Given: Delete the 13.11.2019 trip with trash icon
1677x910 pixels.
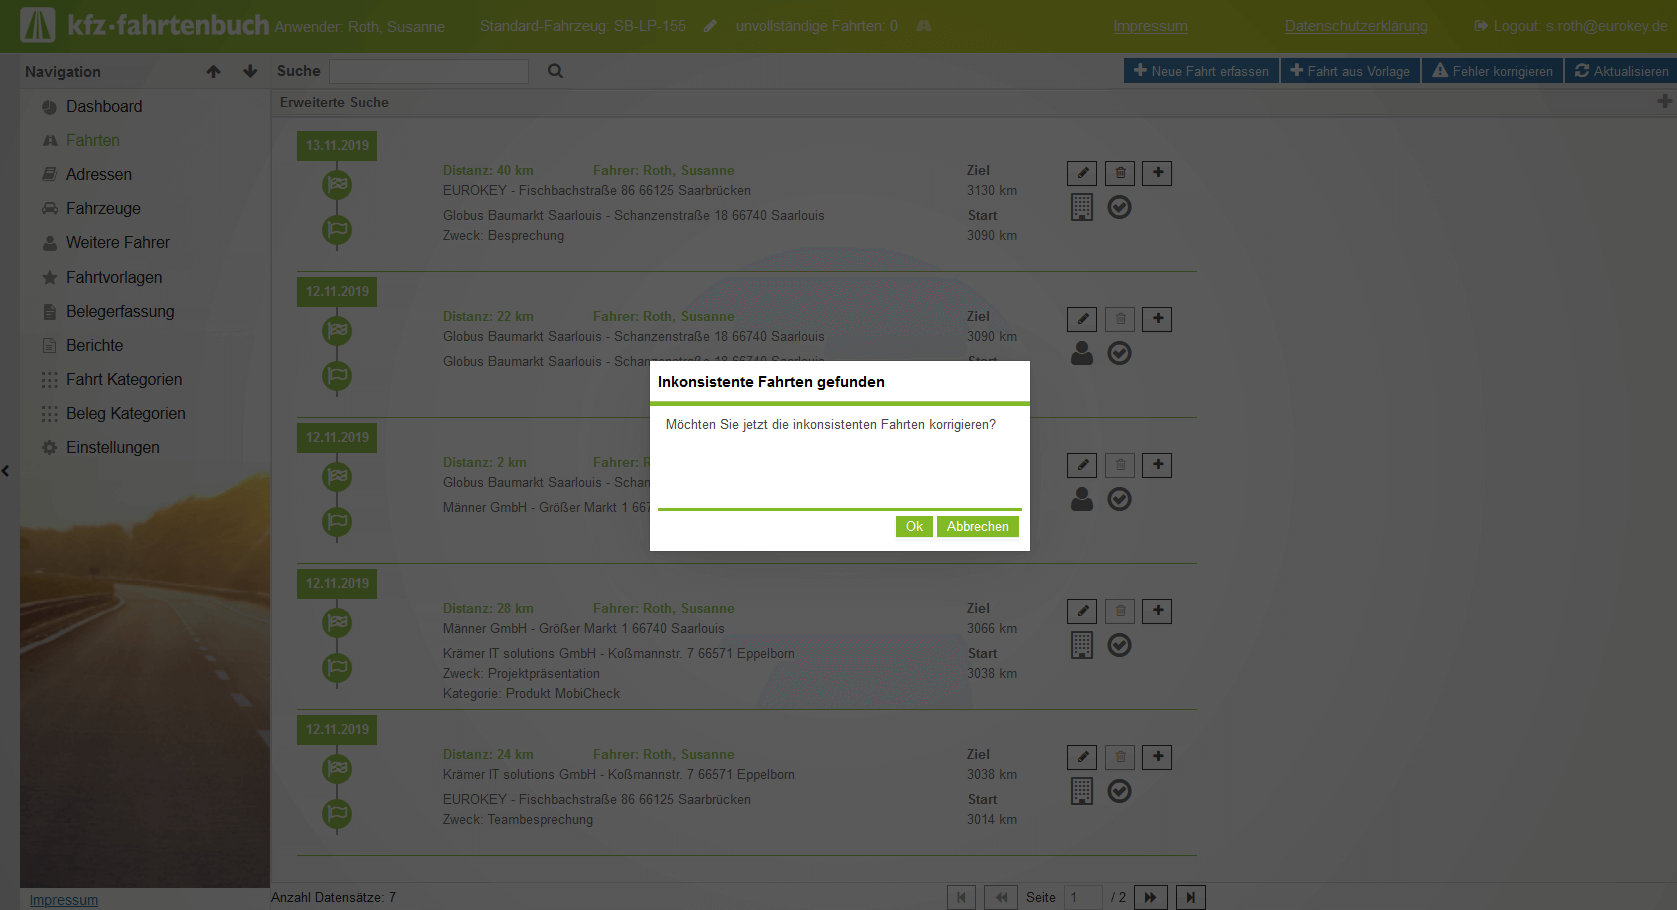Looking at the screenshot, I should click(x=1120, y=173).
